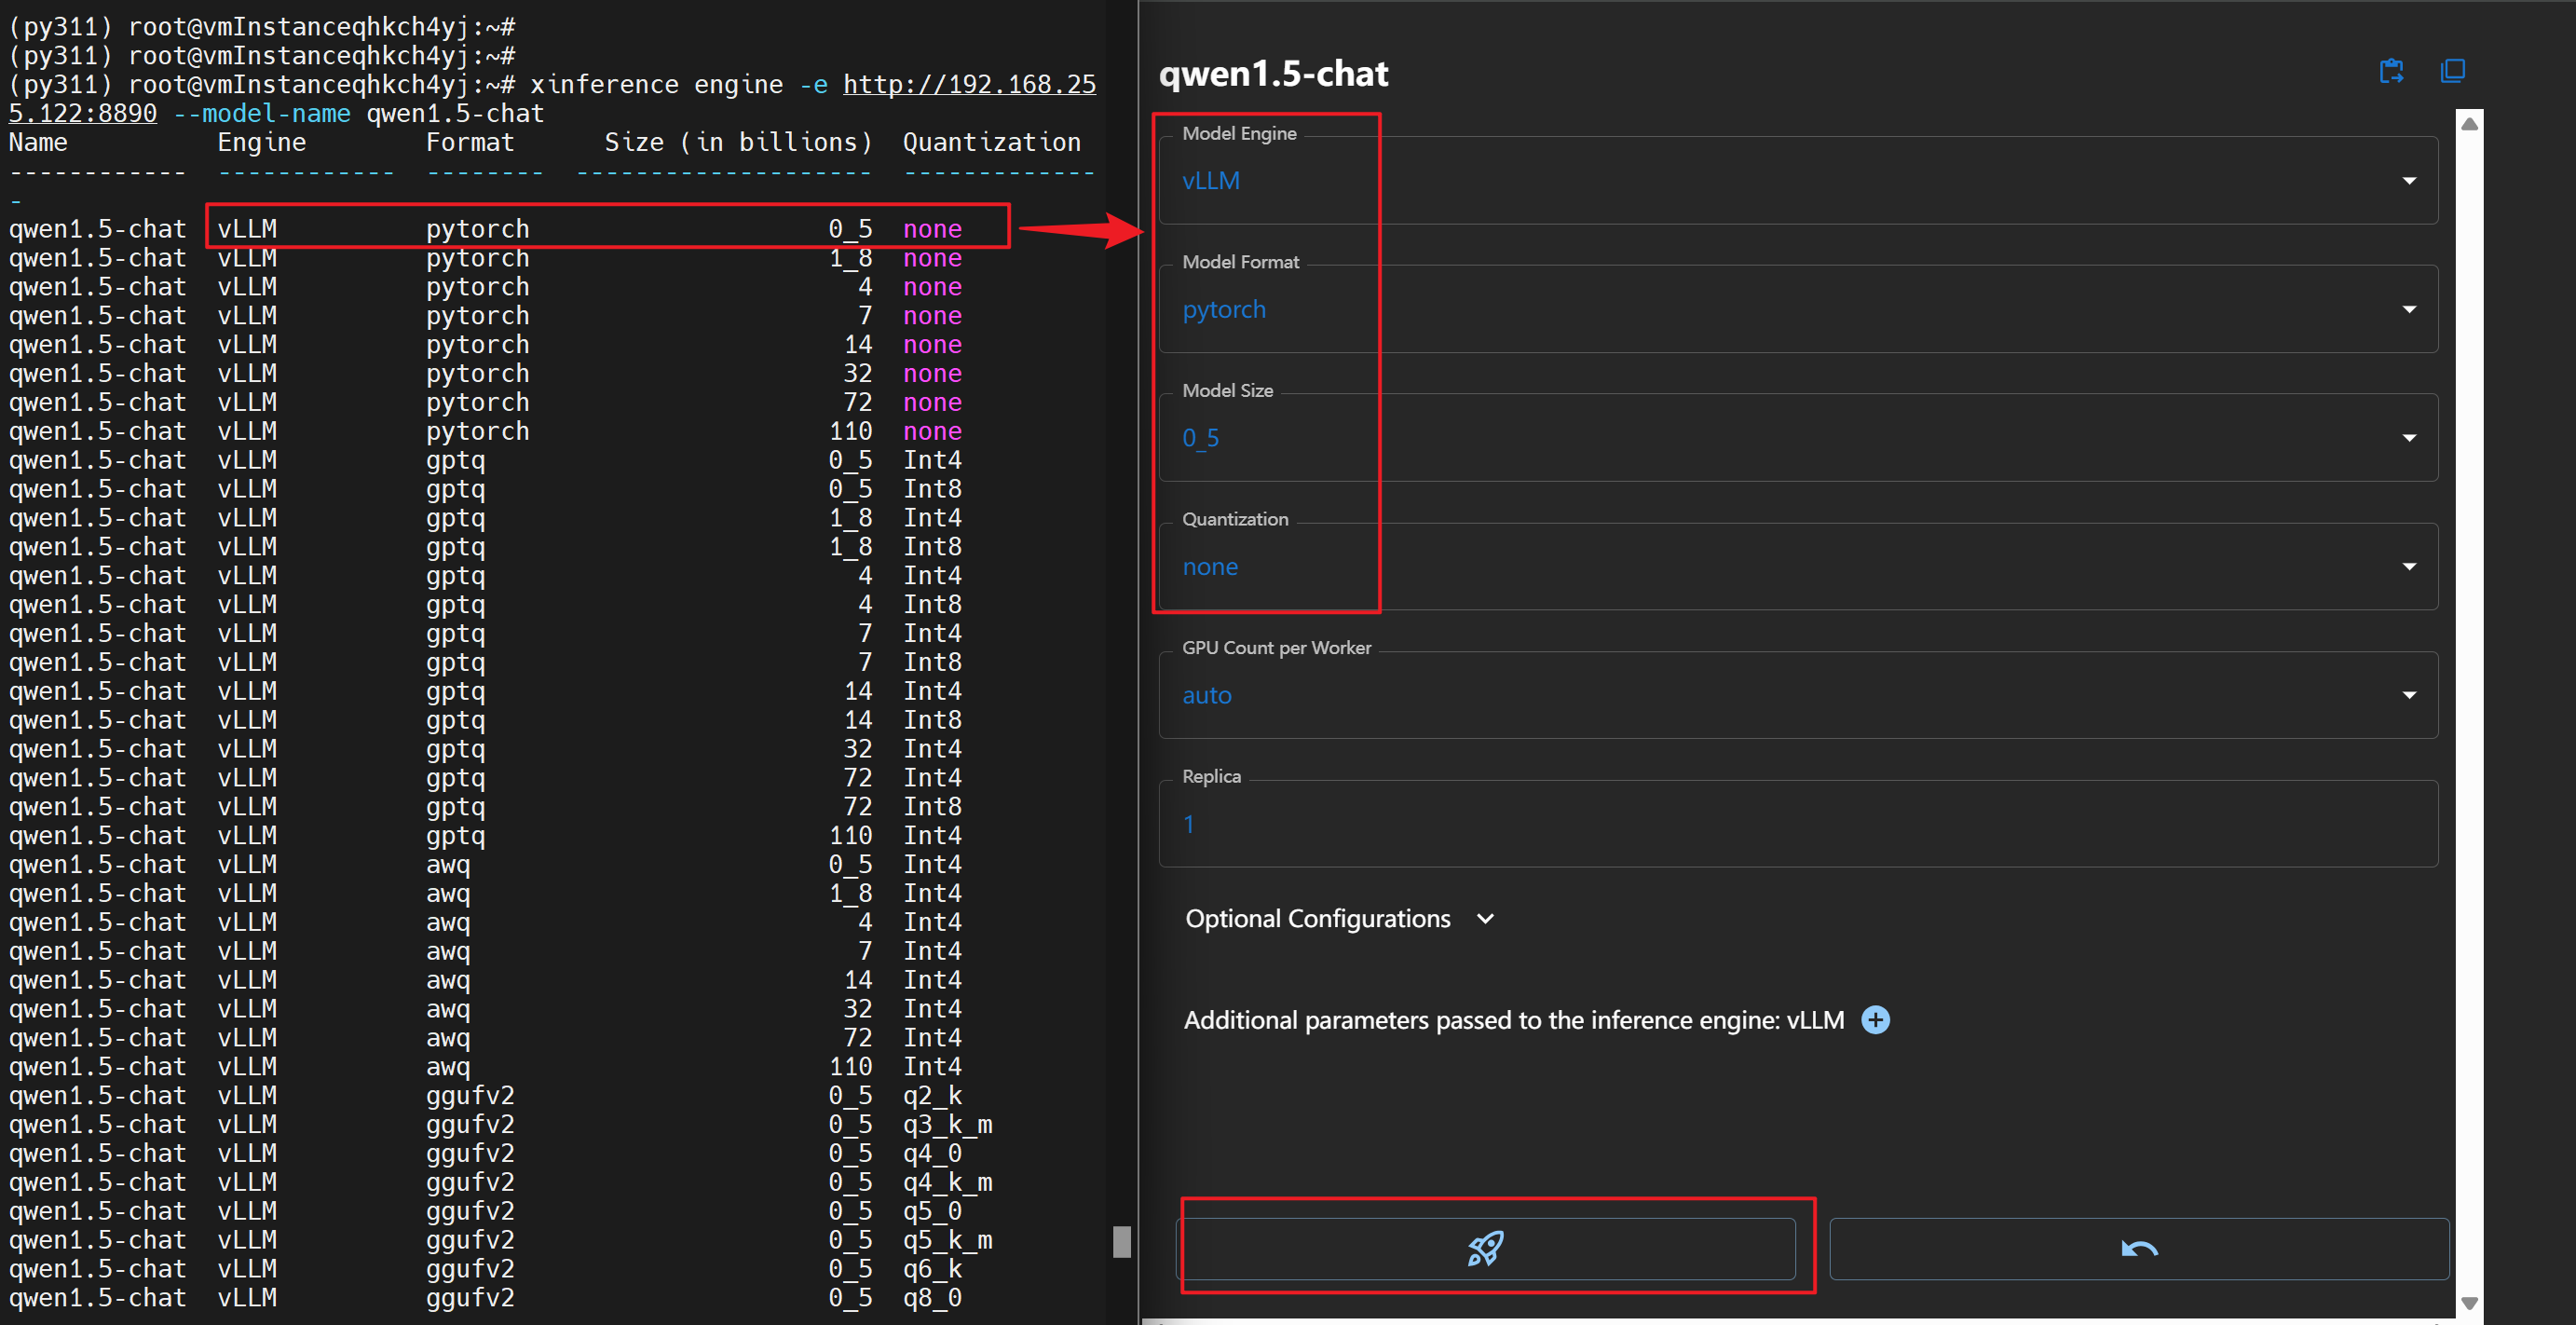Add inference engine parameter with plus icon
The width and height of the screenshot is (2576, 1325).
(1875, 1020)
